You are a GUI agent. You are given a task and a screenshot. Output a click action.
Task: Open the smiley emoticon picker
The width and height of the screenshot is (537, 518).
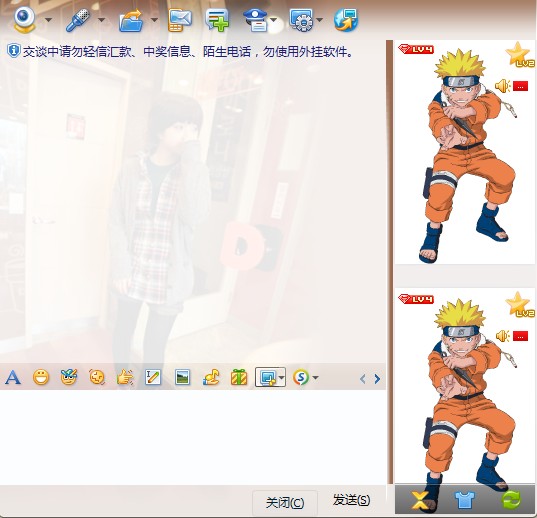click(x=41, y=378)
